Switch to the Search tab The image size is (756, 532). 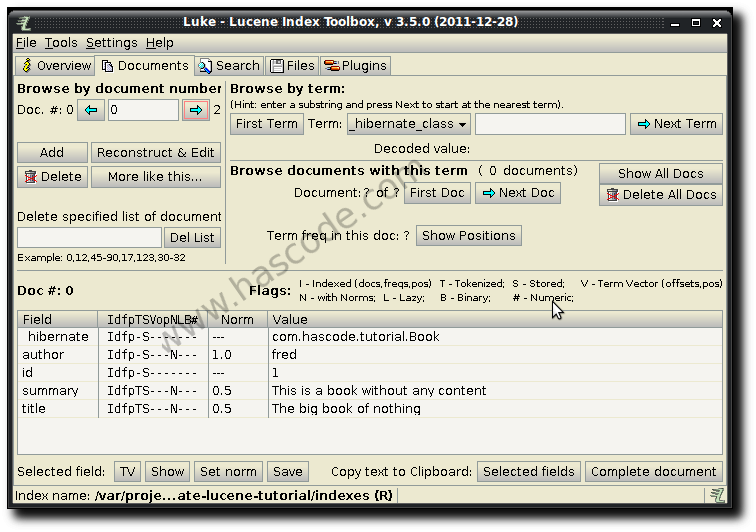coord(229,66)
